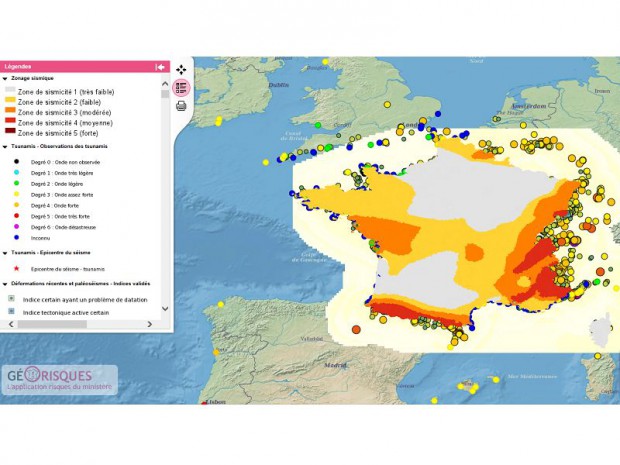
Task: Click the green marker in Bristol Channel
Action: 318,125
